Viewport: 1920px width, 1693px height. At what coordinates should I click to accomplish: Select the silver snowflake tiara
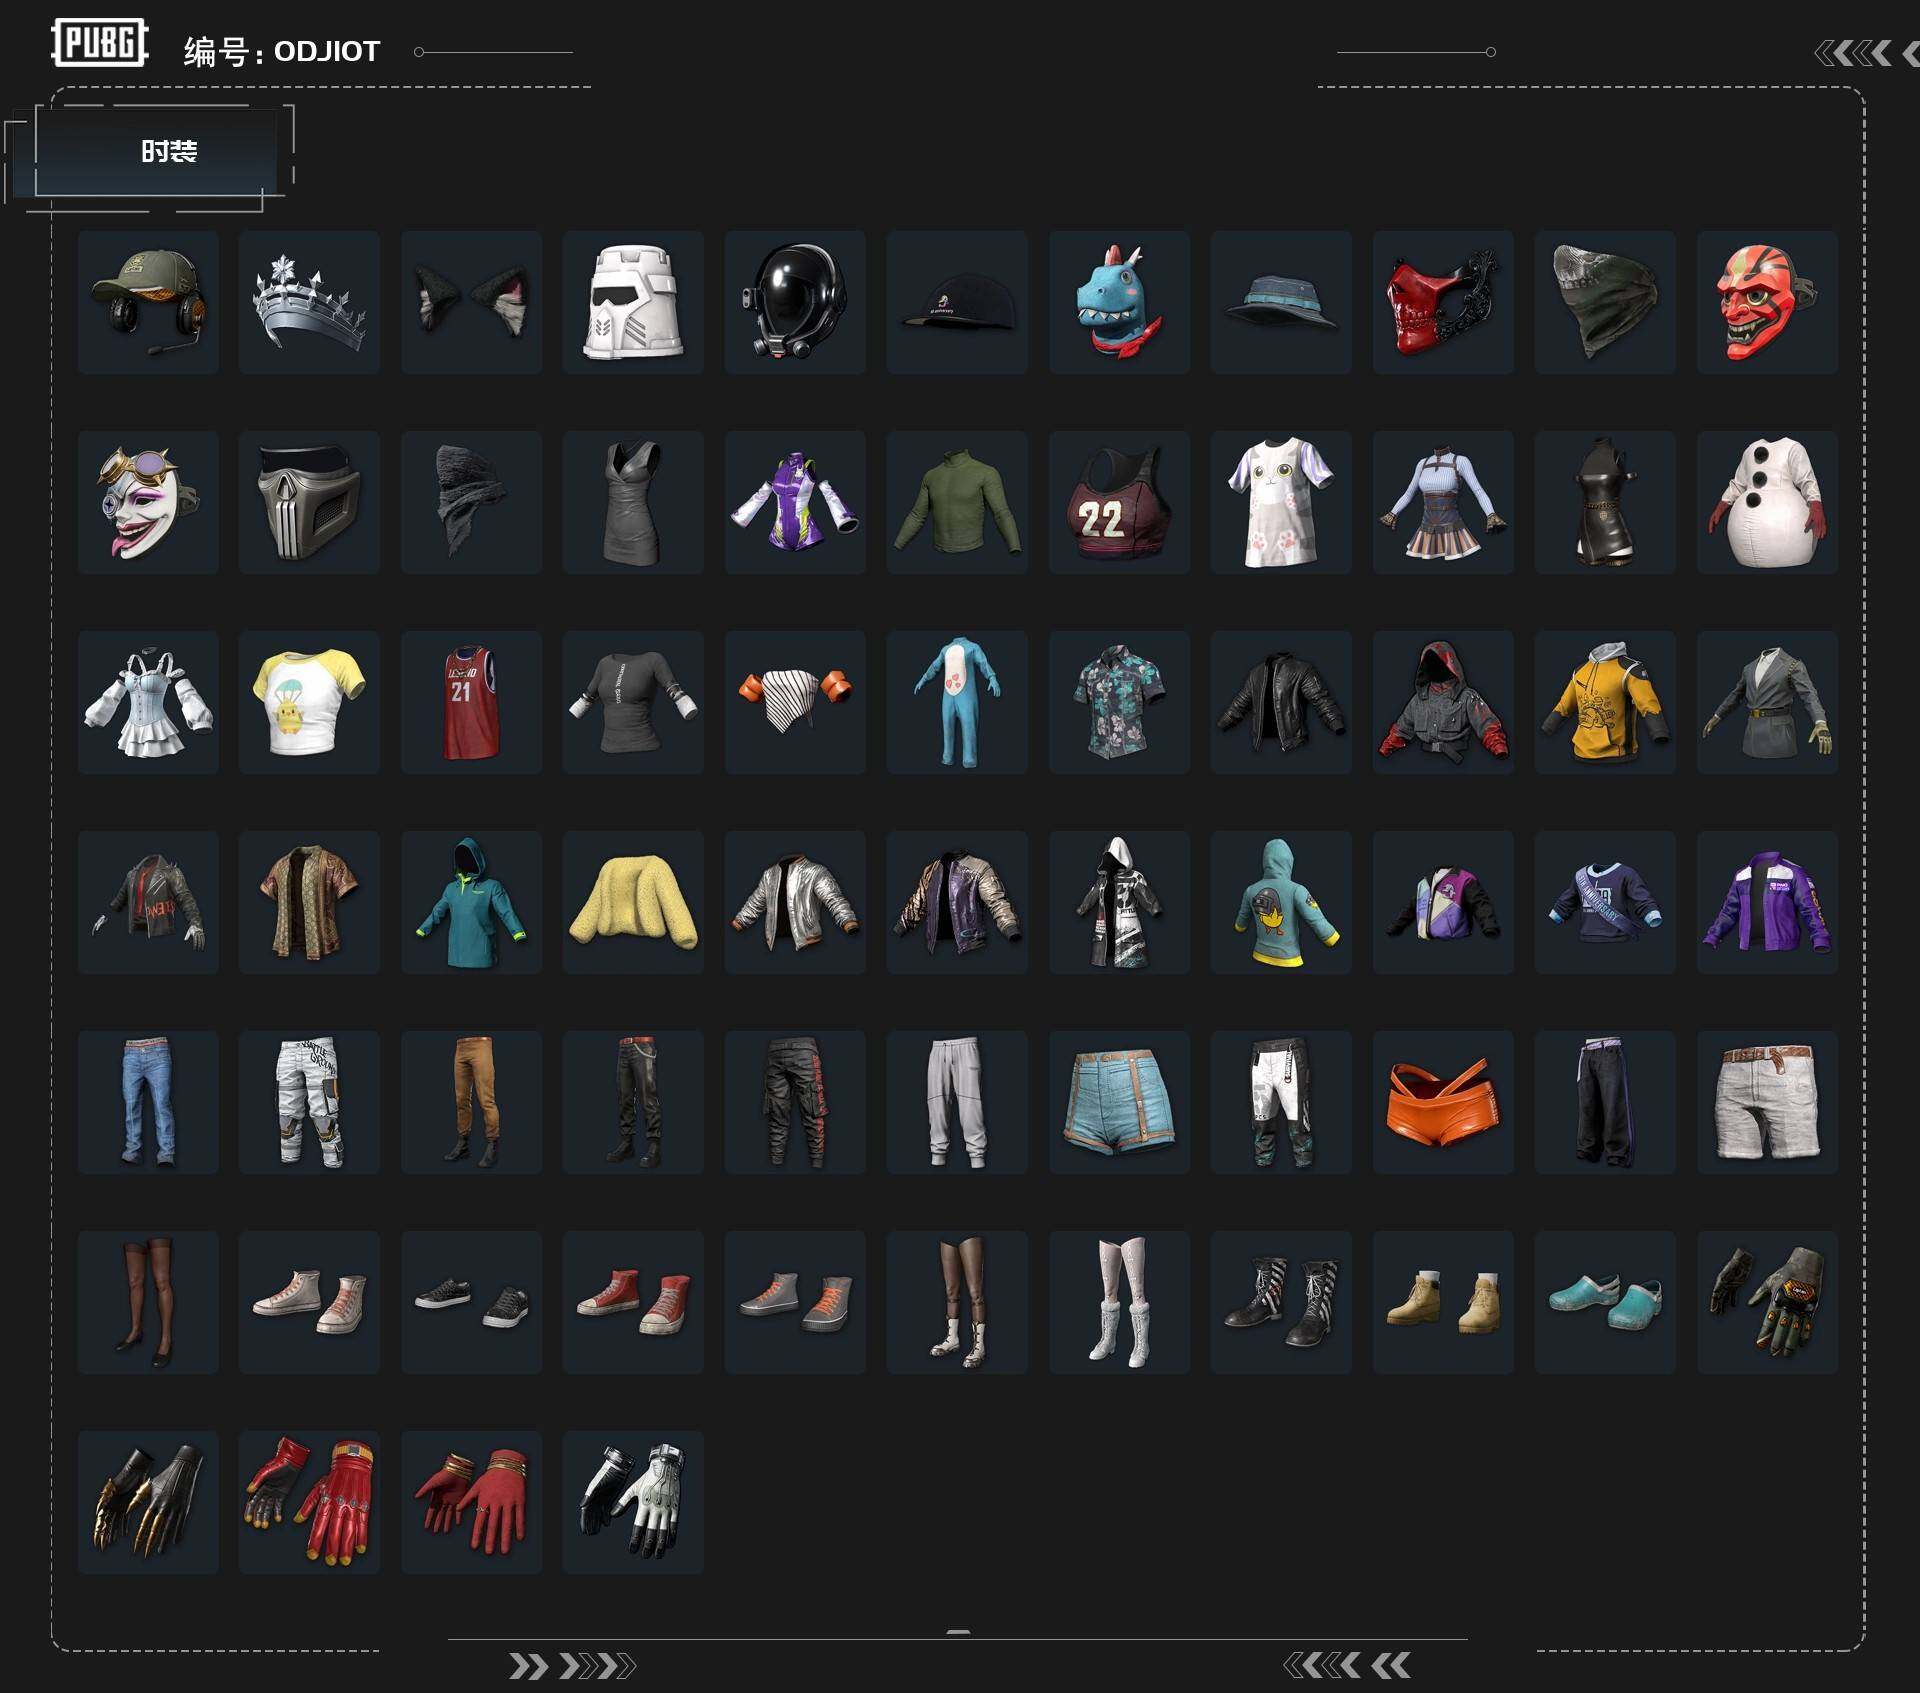click(309, 303)
